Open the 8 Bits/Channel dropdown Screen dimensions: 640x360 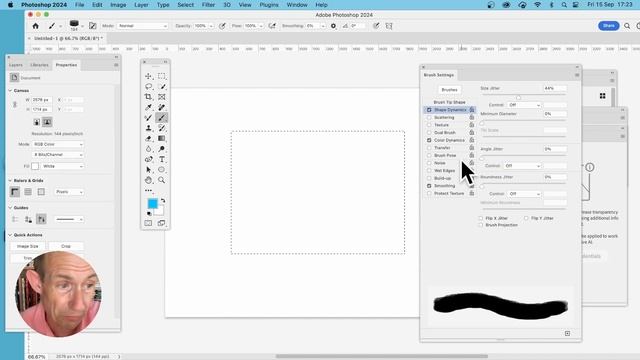(x=58, y=155)
